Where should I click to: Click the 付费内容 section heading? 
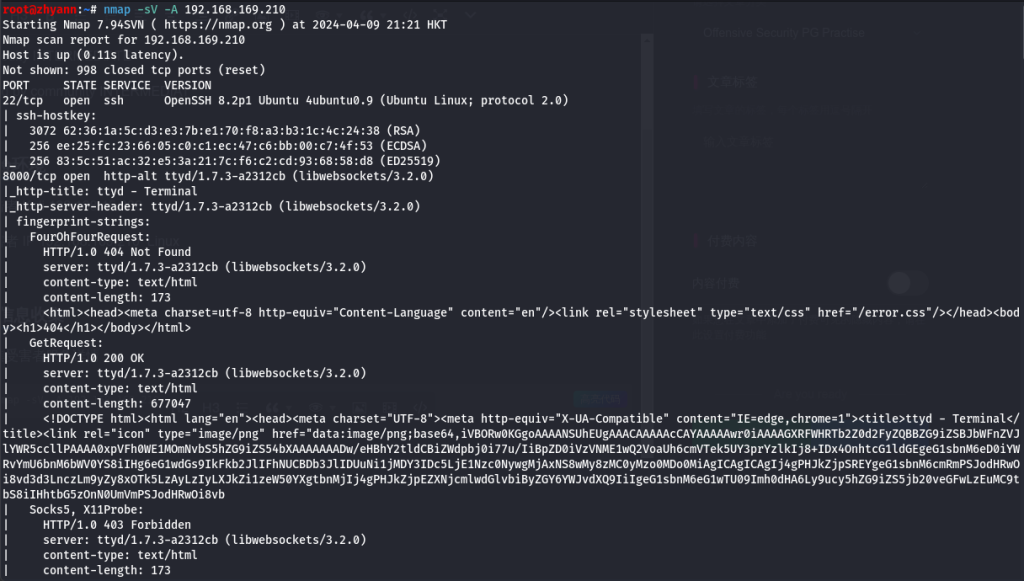(x=732, y=242)
